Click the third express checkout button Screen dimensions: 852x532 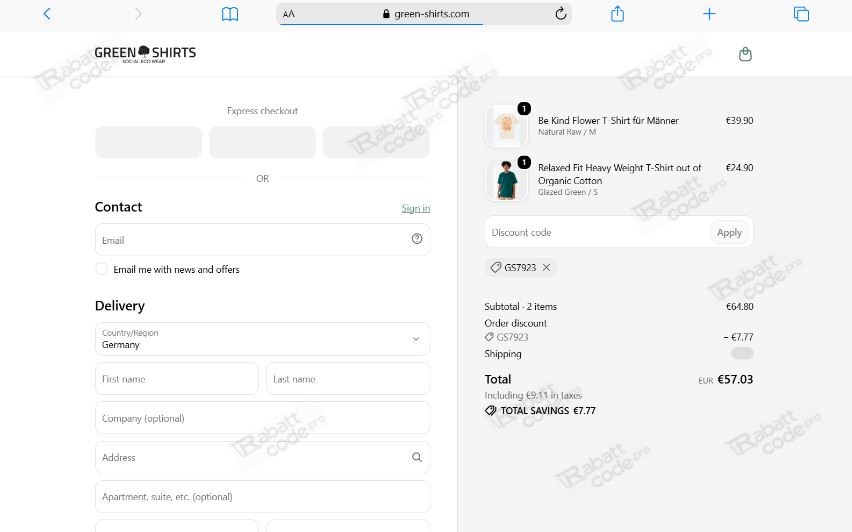click(376, 142)
